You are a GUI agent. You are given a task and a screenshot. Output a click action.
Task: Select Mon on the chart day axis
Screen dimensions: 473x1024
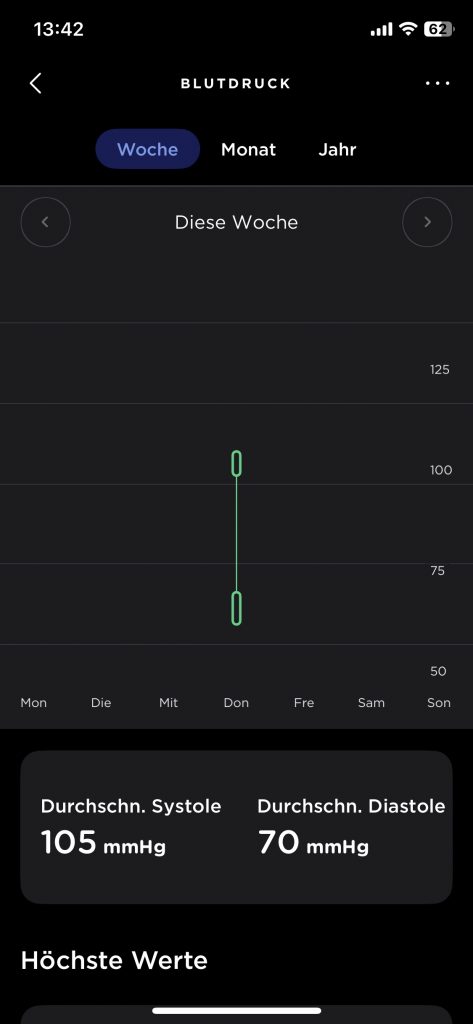point(34,703)
